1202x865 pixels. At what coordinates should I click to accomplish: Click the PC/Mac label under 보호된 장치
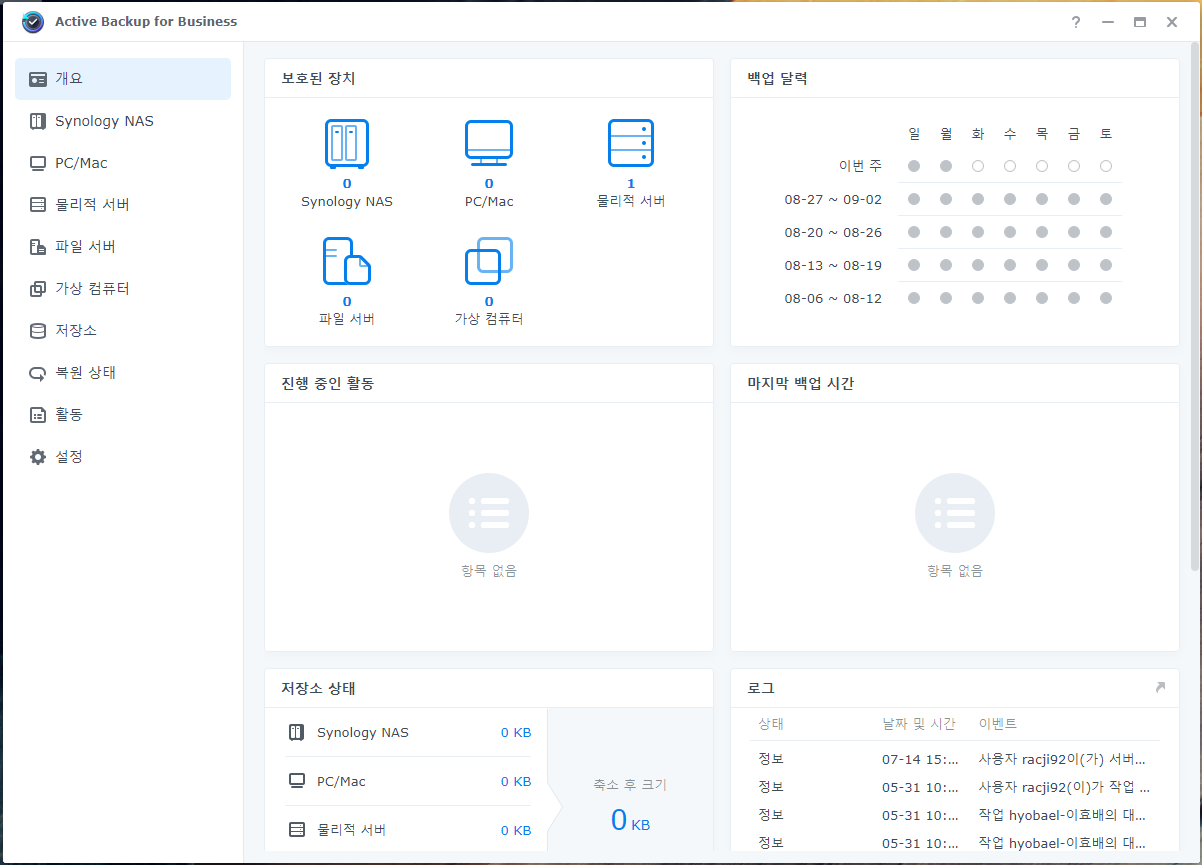pos(489,201)
